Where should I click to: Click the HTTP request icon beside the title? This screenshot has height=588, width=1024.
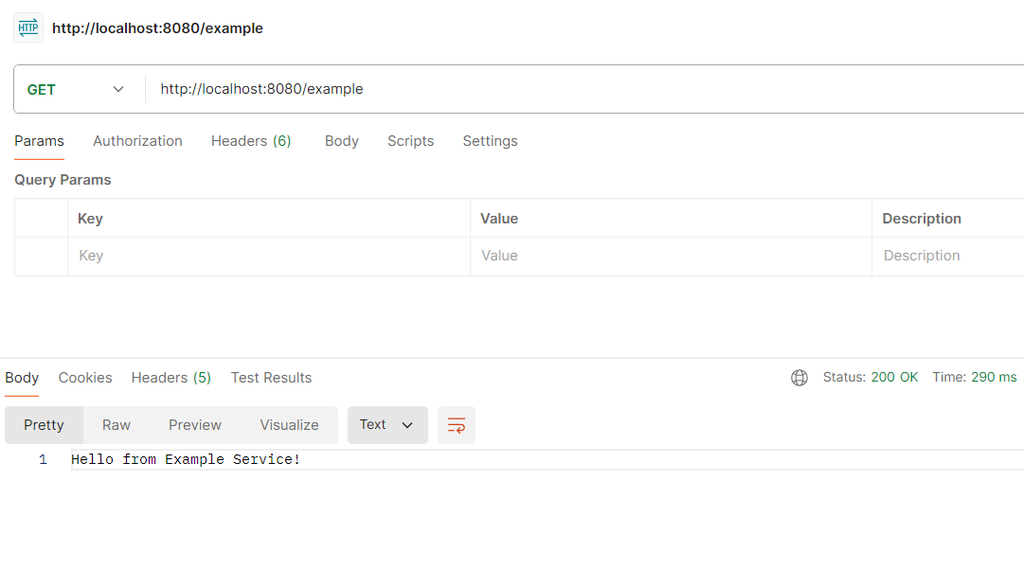[x=28, y=28]
